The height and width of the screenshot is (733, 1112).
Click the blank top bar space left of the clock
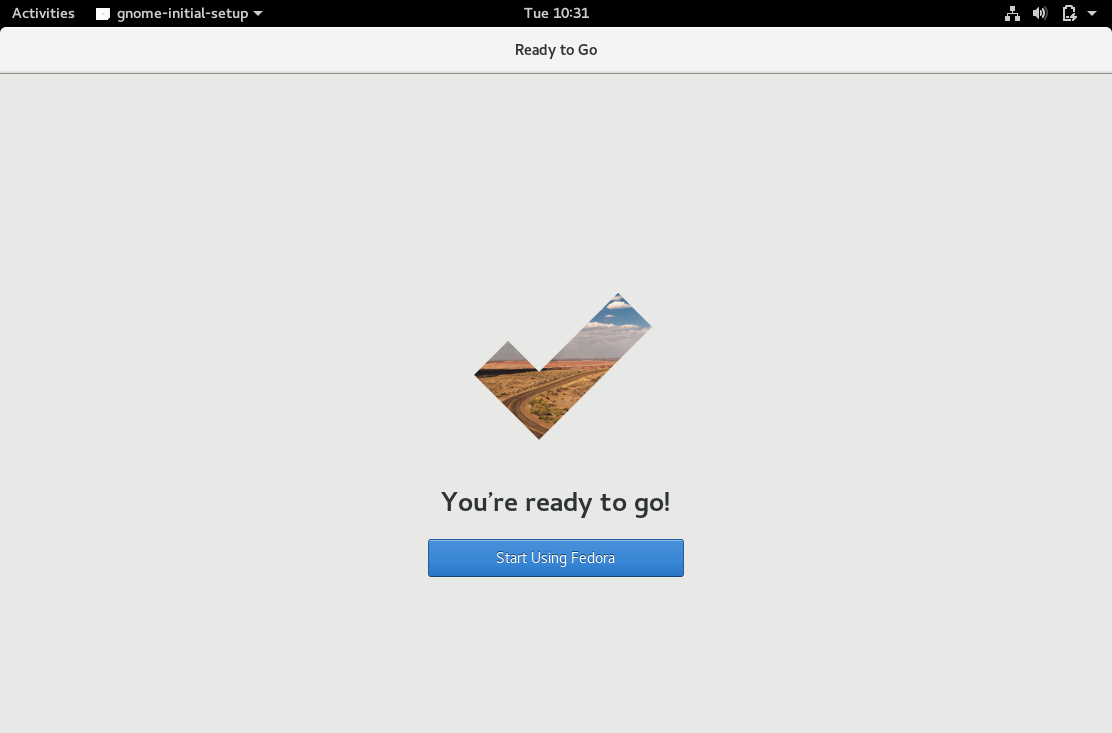coord(400,13)
